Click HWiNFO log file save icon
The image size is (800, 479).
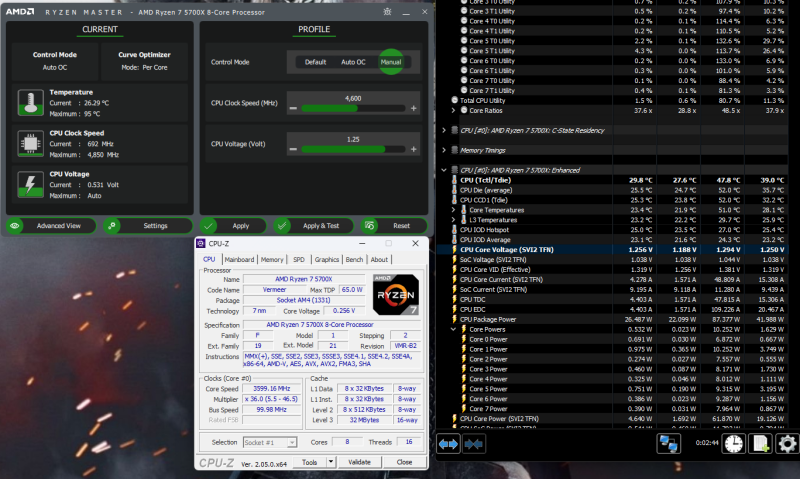click(x=760, y=444)
